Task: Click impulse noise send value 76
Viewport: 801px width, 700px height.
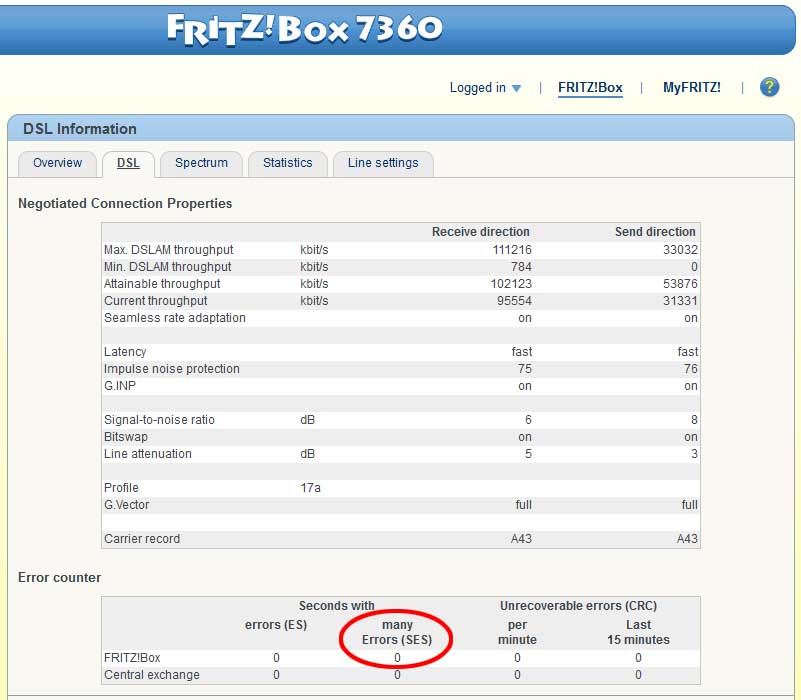Action: pyautogui.click(x=691, y=369)
